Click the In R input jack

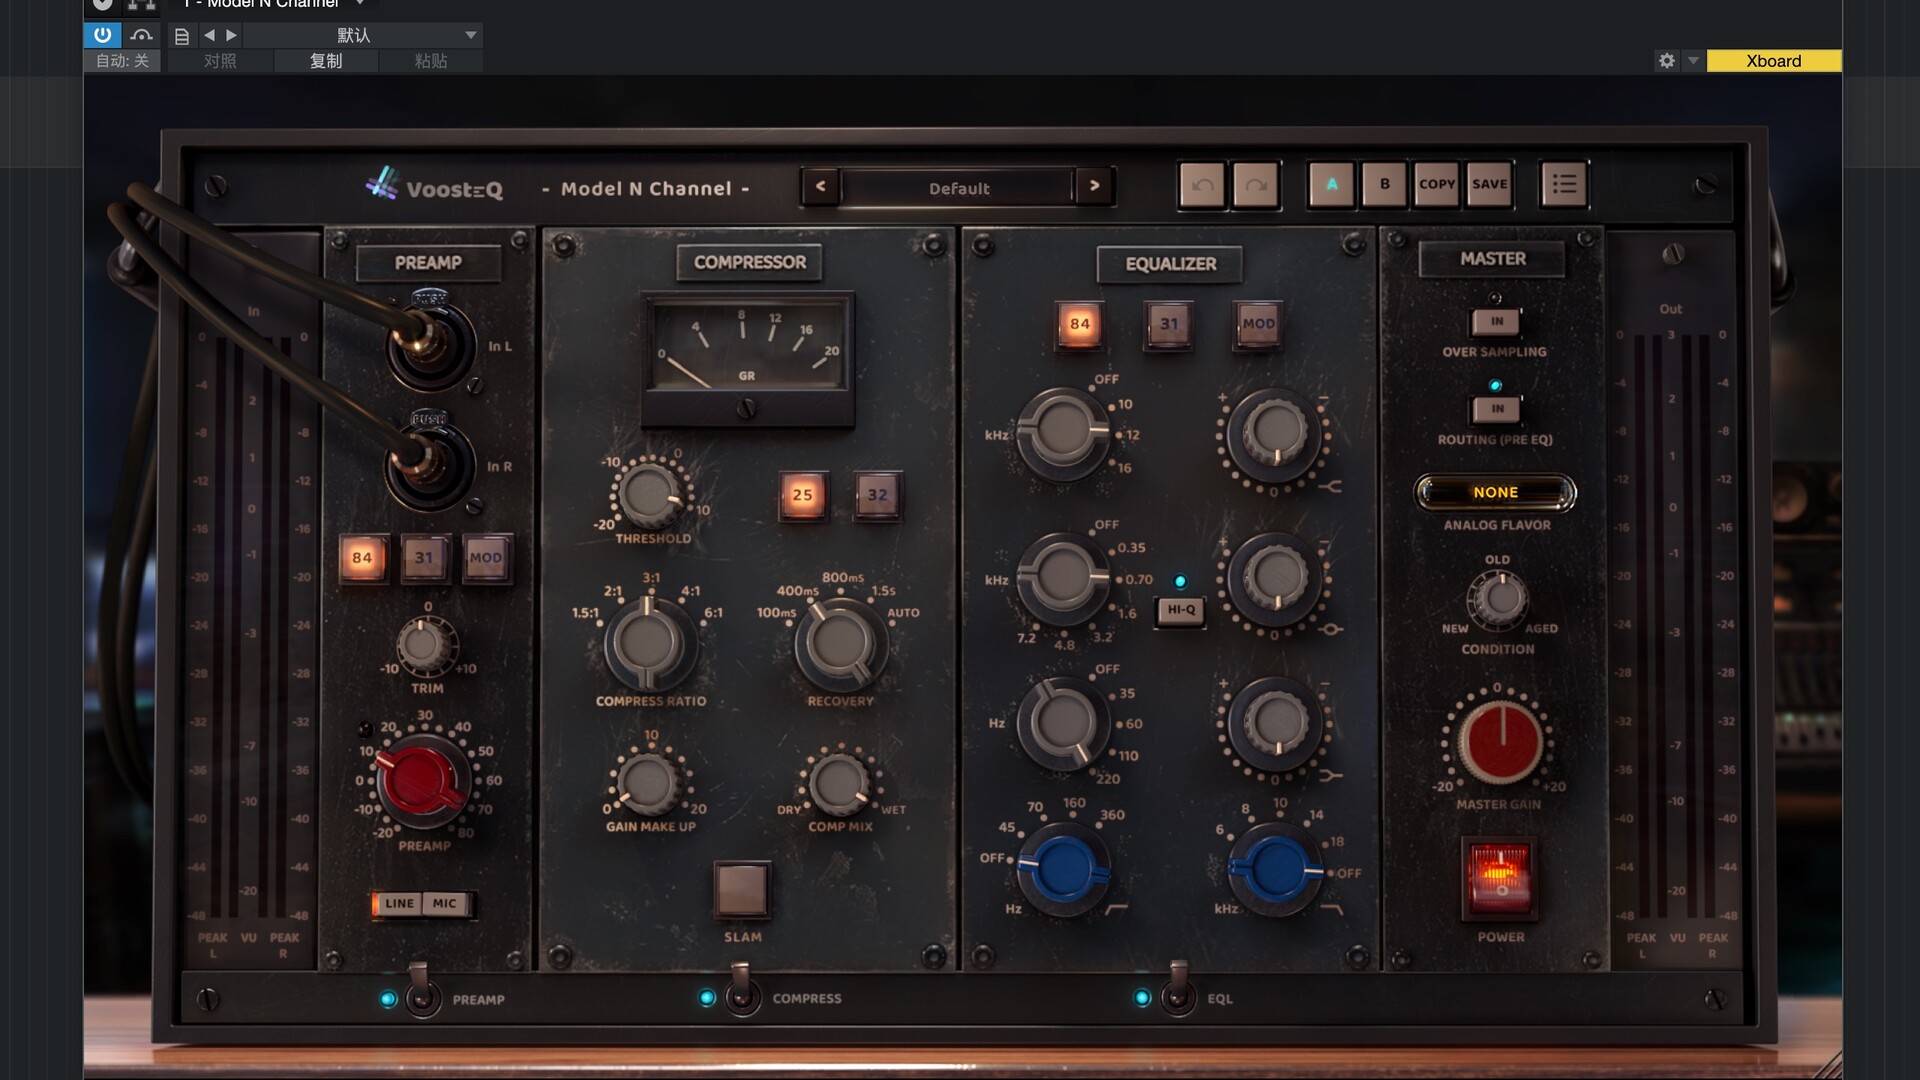coord(430,465)
